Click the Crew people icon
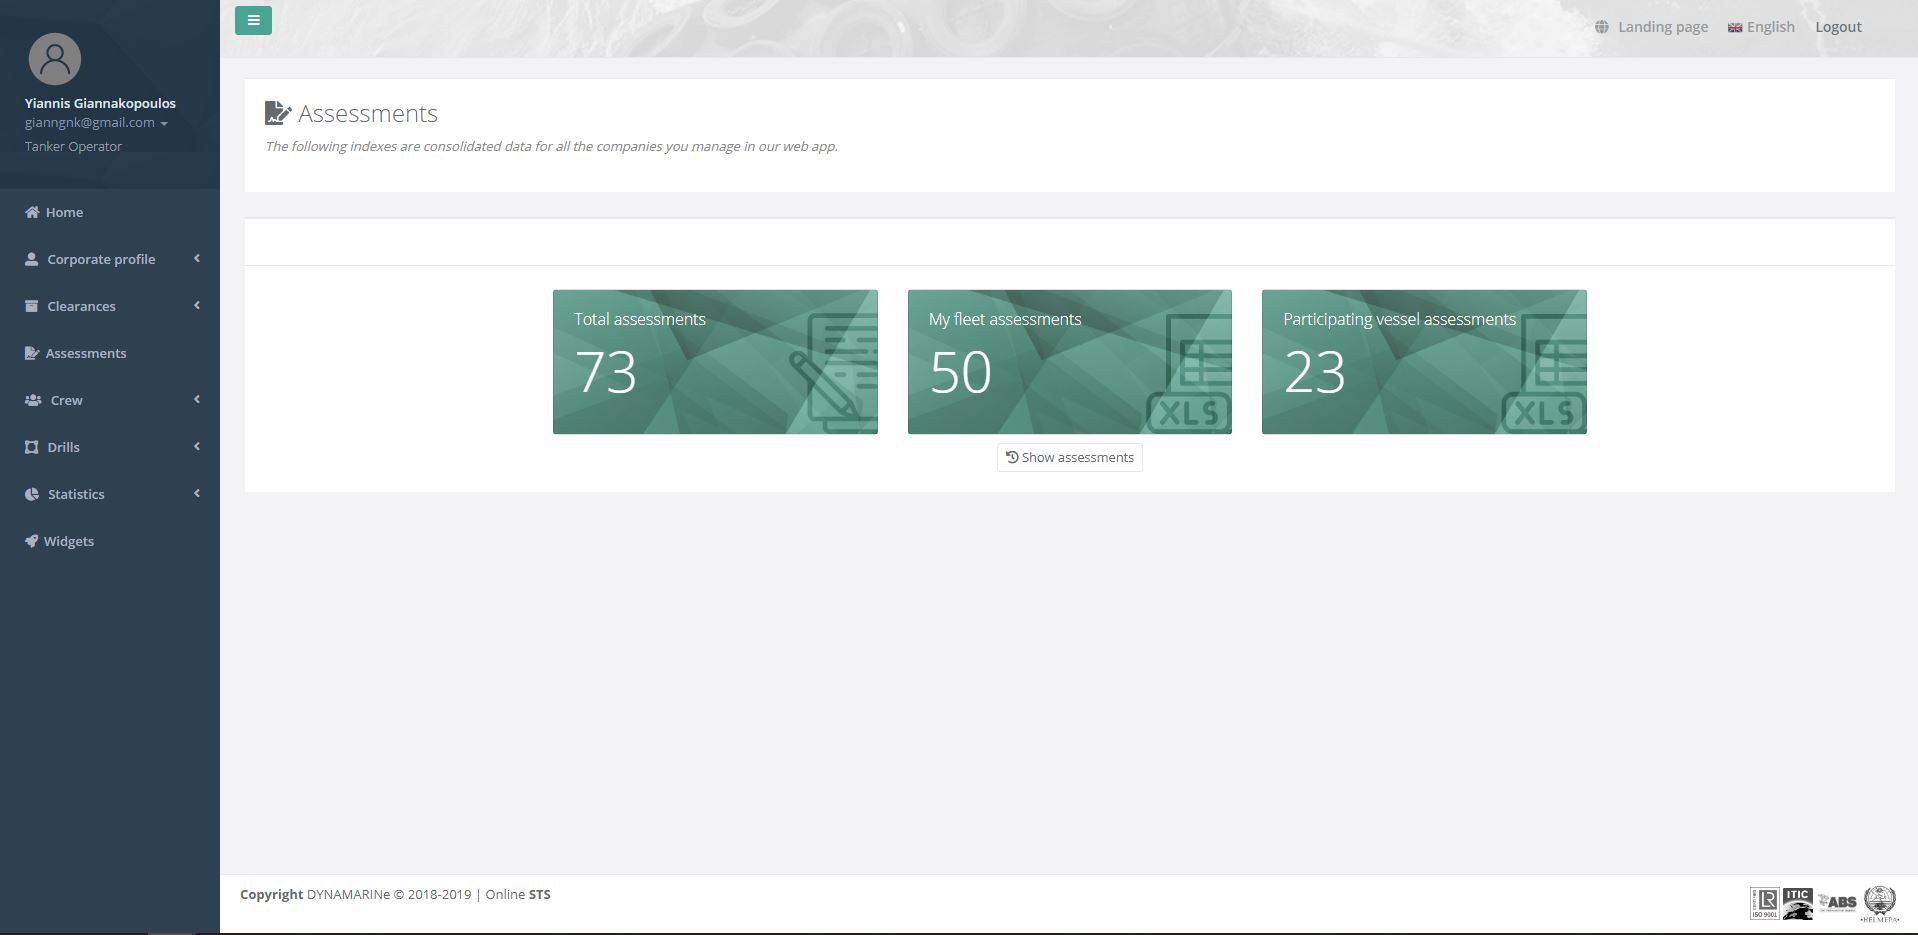The image size is (1918, 935). point(31,399)
